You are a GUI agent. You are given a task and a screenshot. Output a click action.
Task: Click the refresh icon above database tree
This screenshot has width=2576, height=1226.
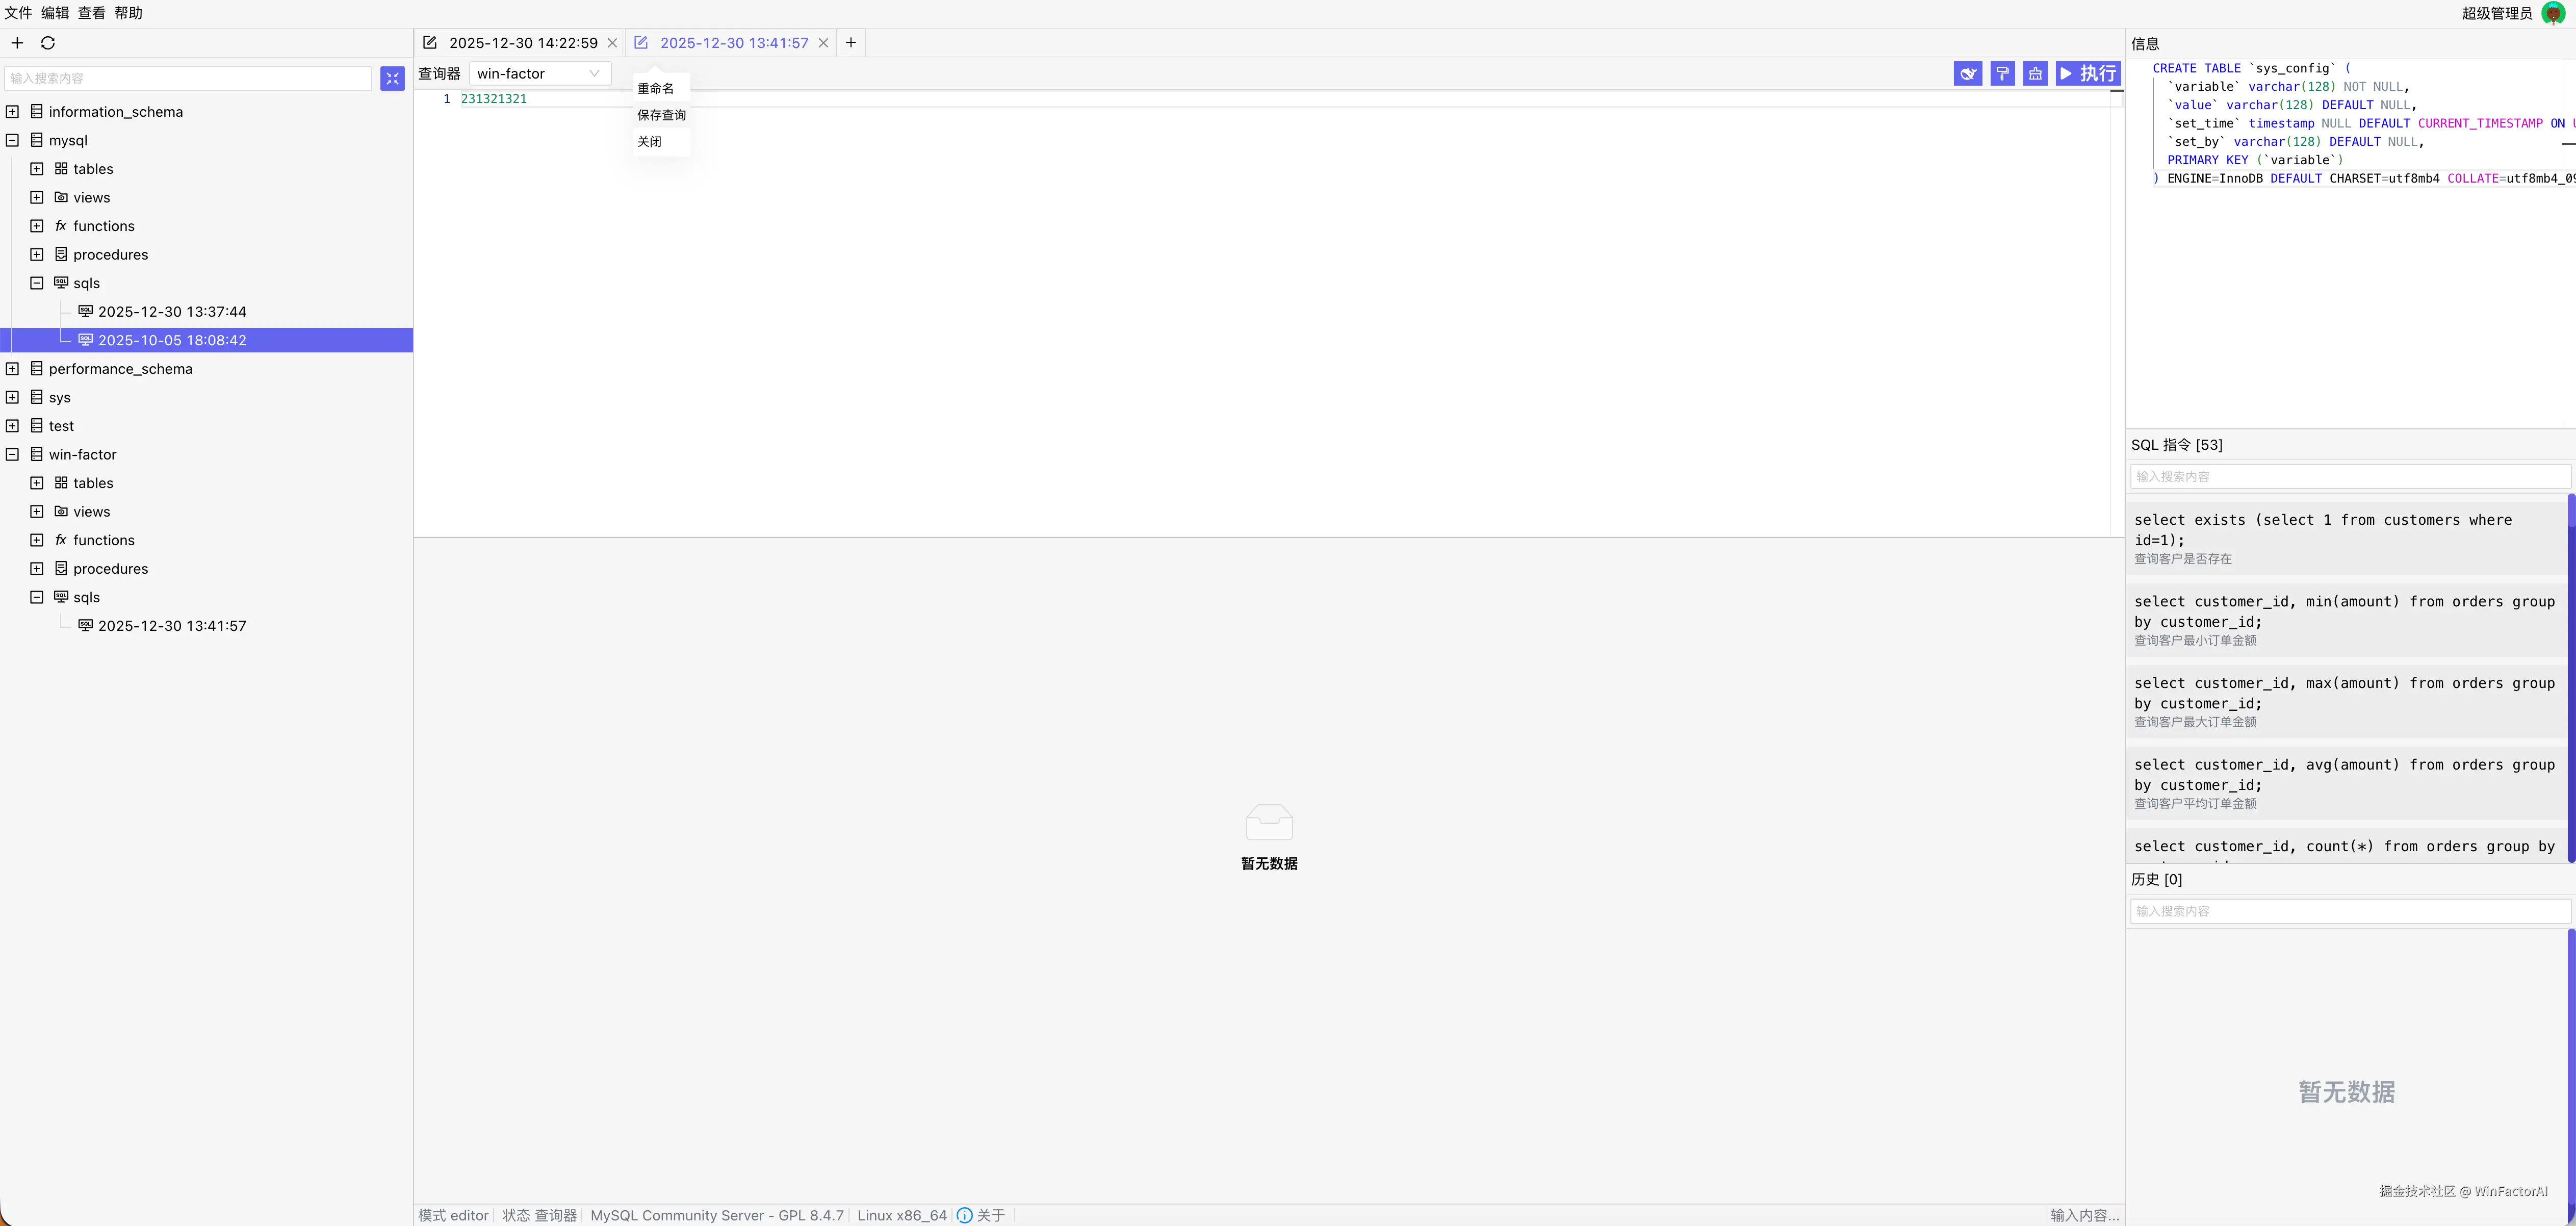[x=48, y=43]
